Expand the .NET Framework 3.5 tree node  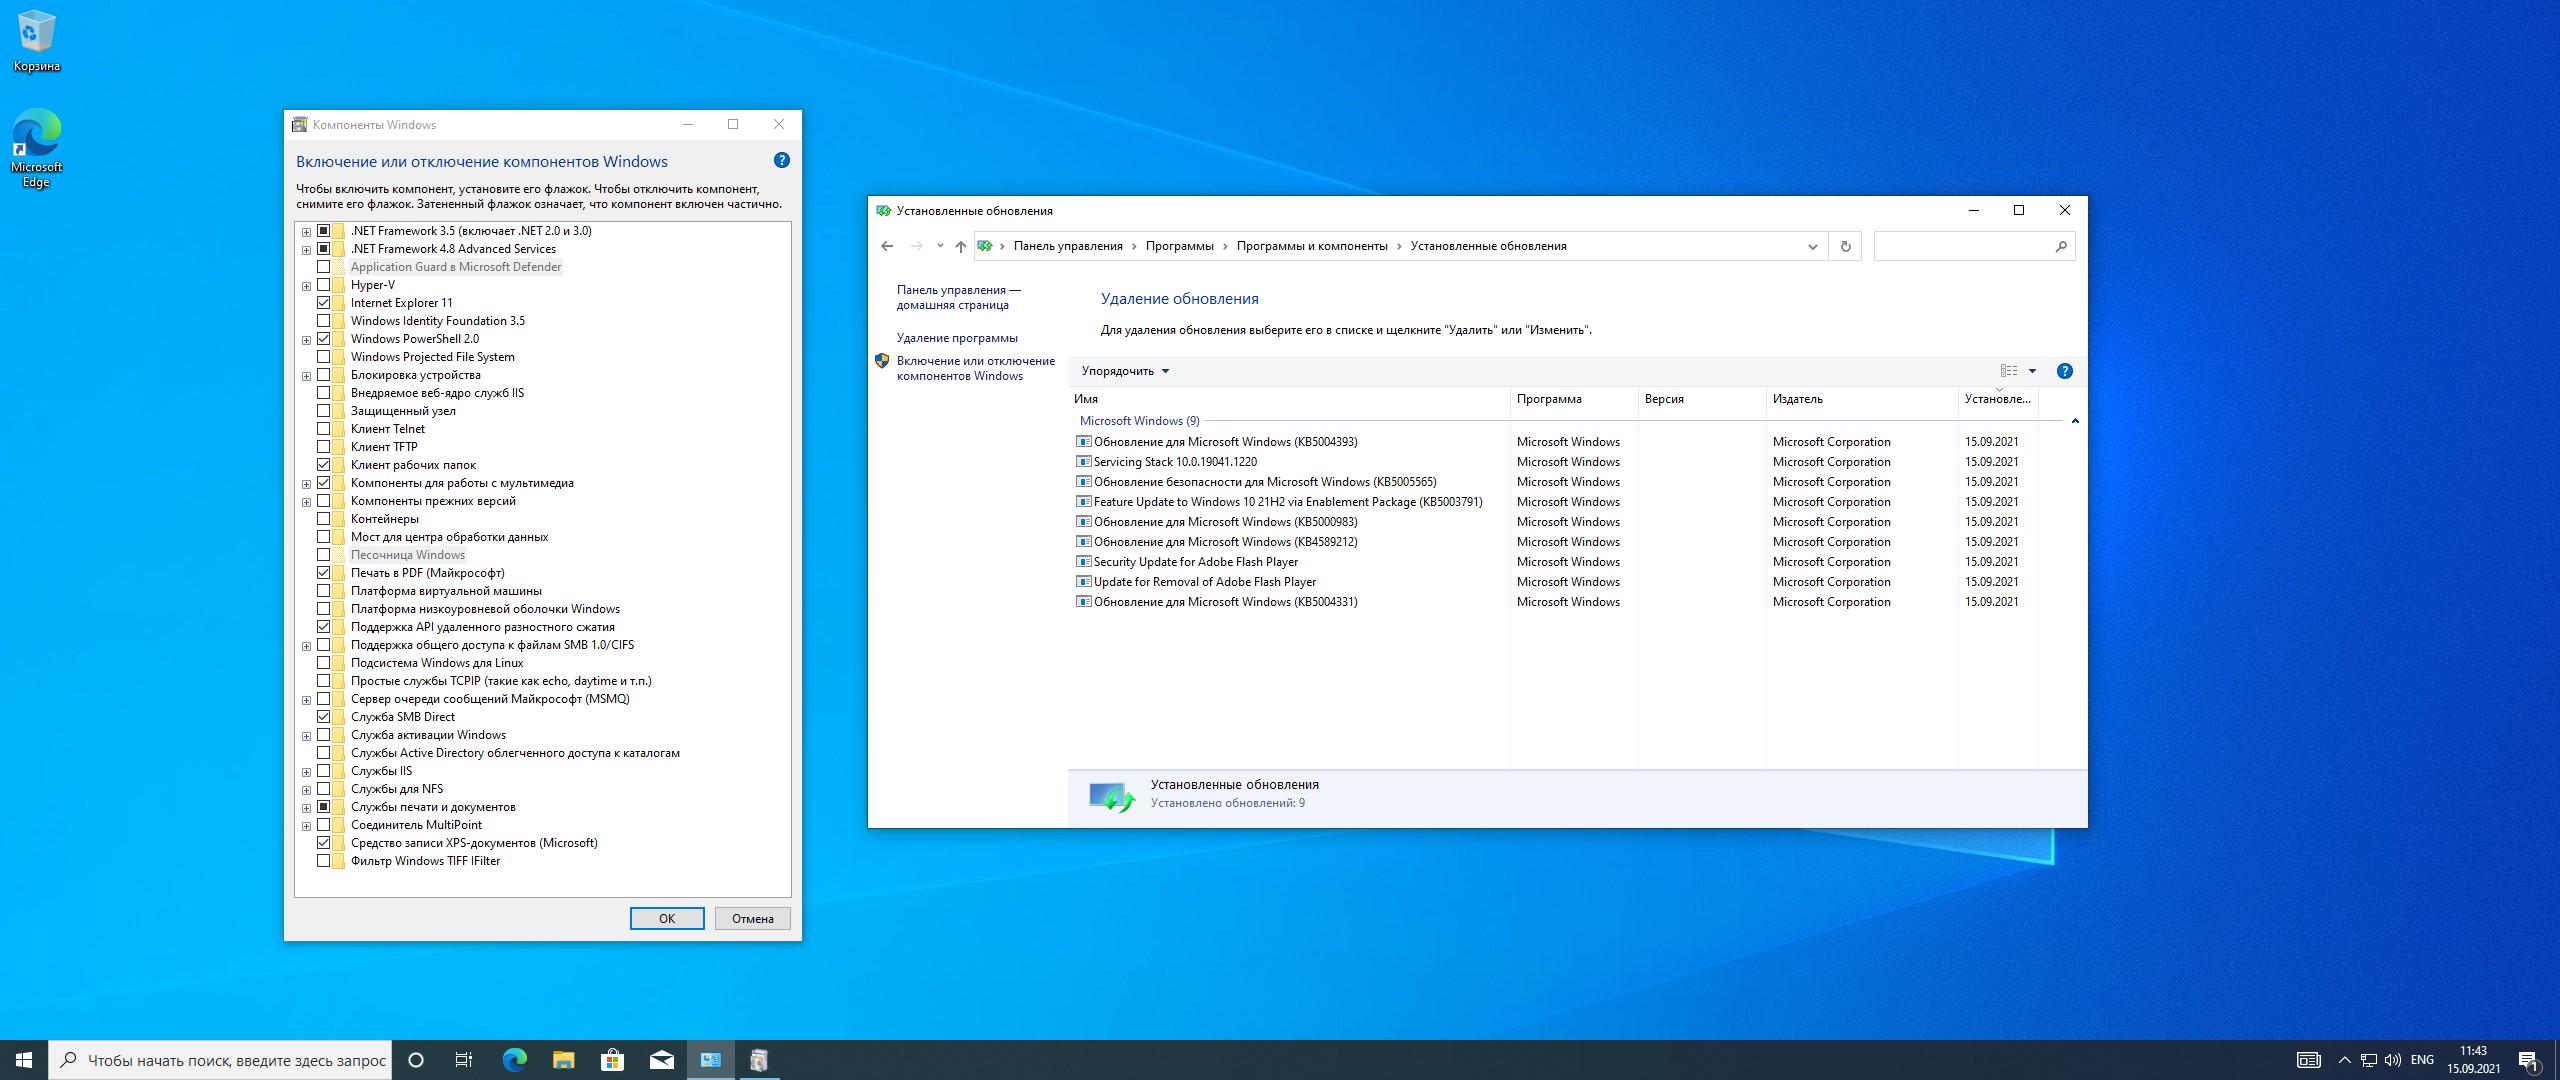[306, 232]
